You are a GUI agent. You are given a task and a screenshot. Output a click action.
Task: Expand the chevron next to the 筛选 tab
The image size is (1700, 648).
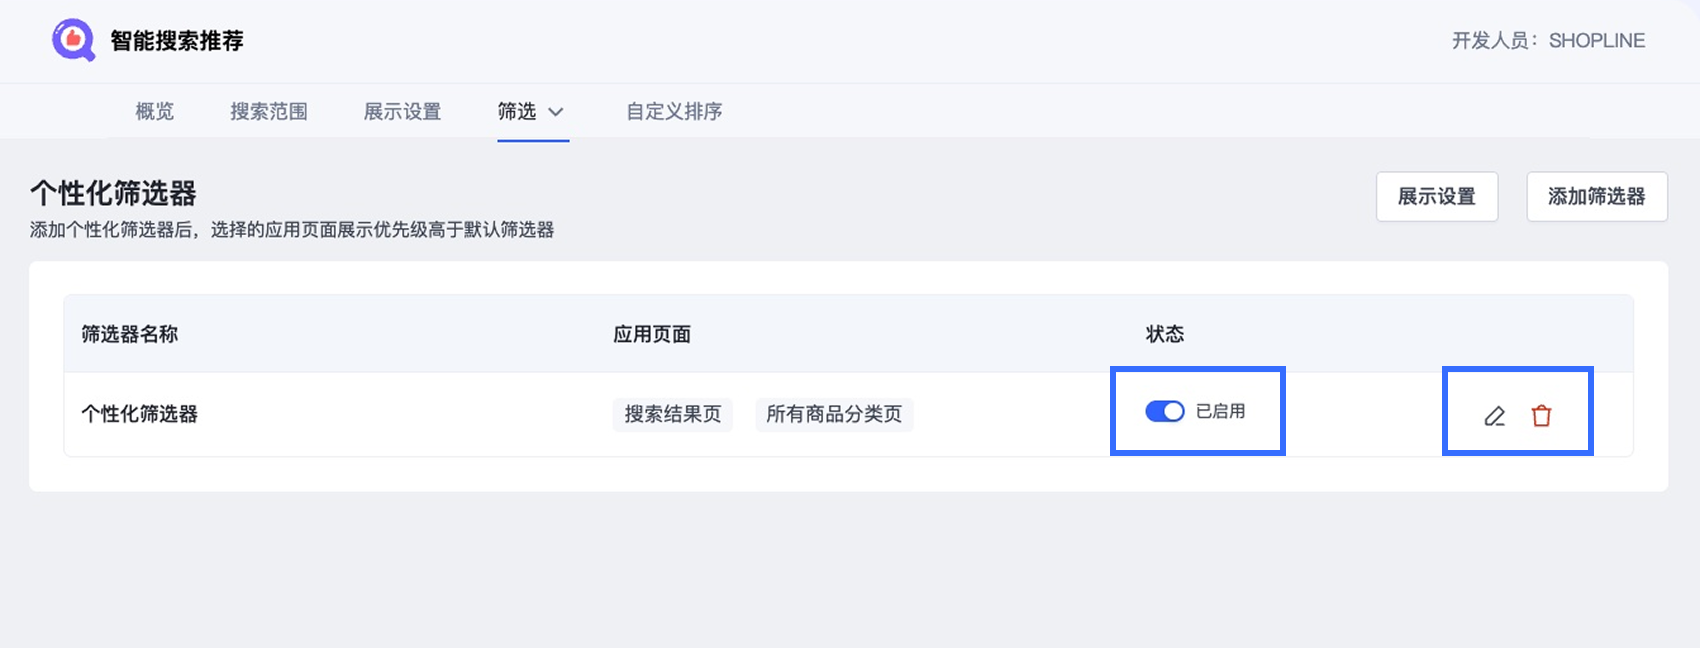556,112
